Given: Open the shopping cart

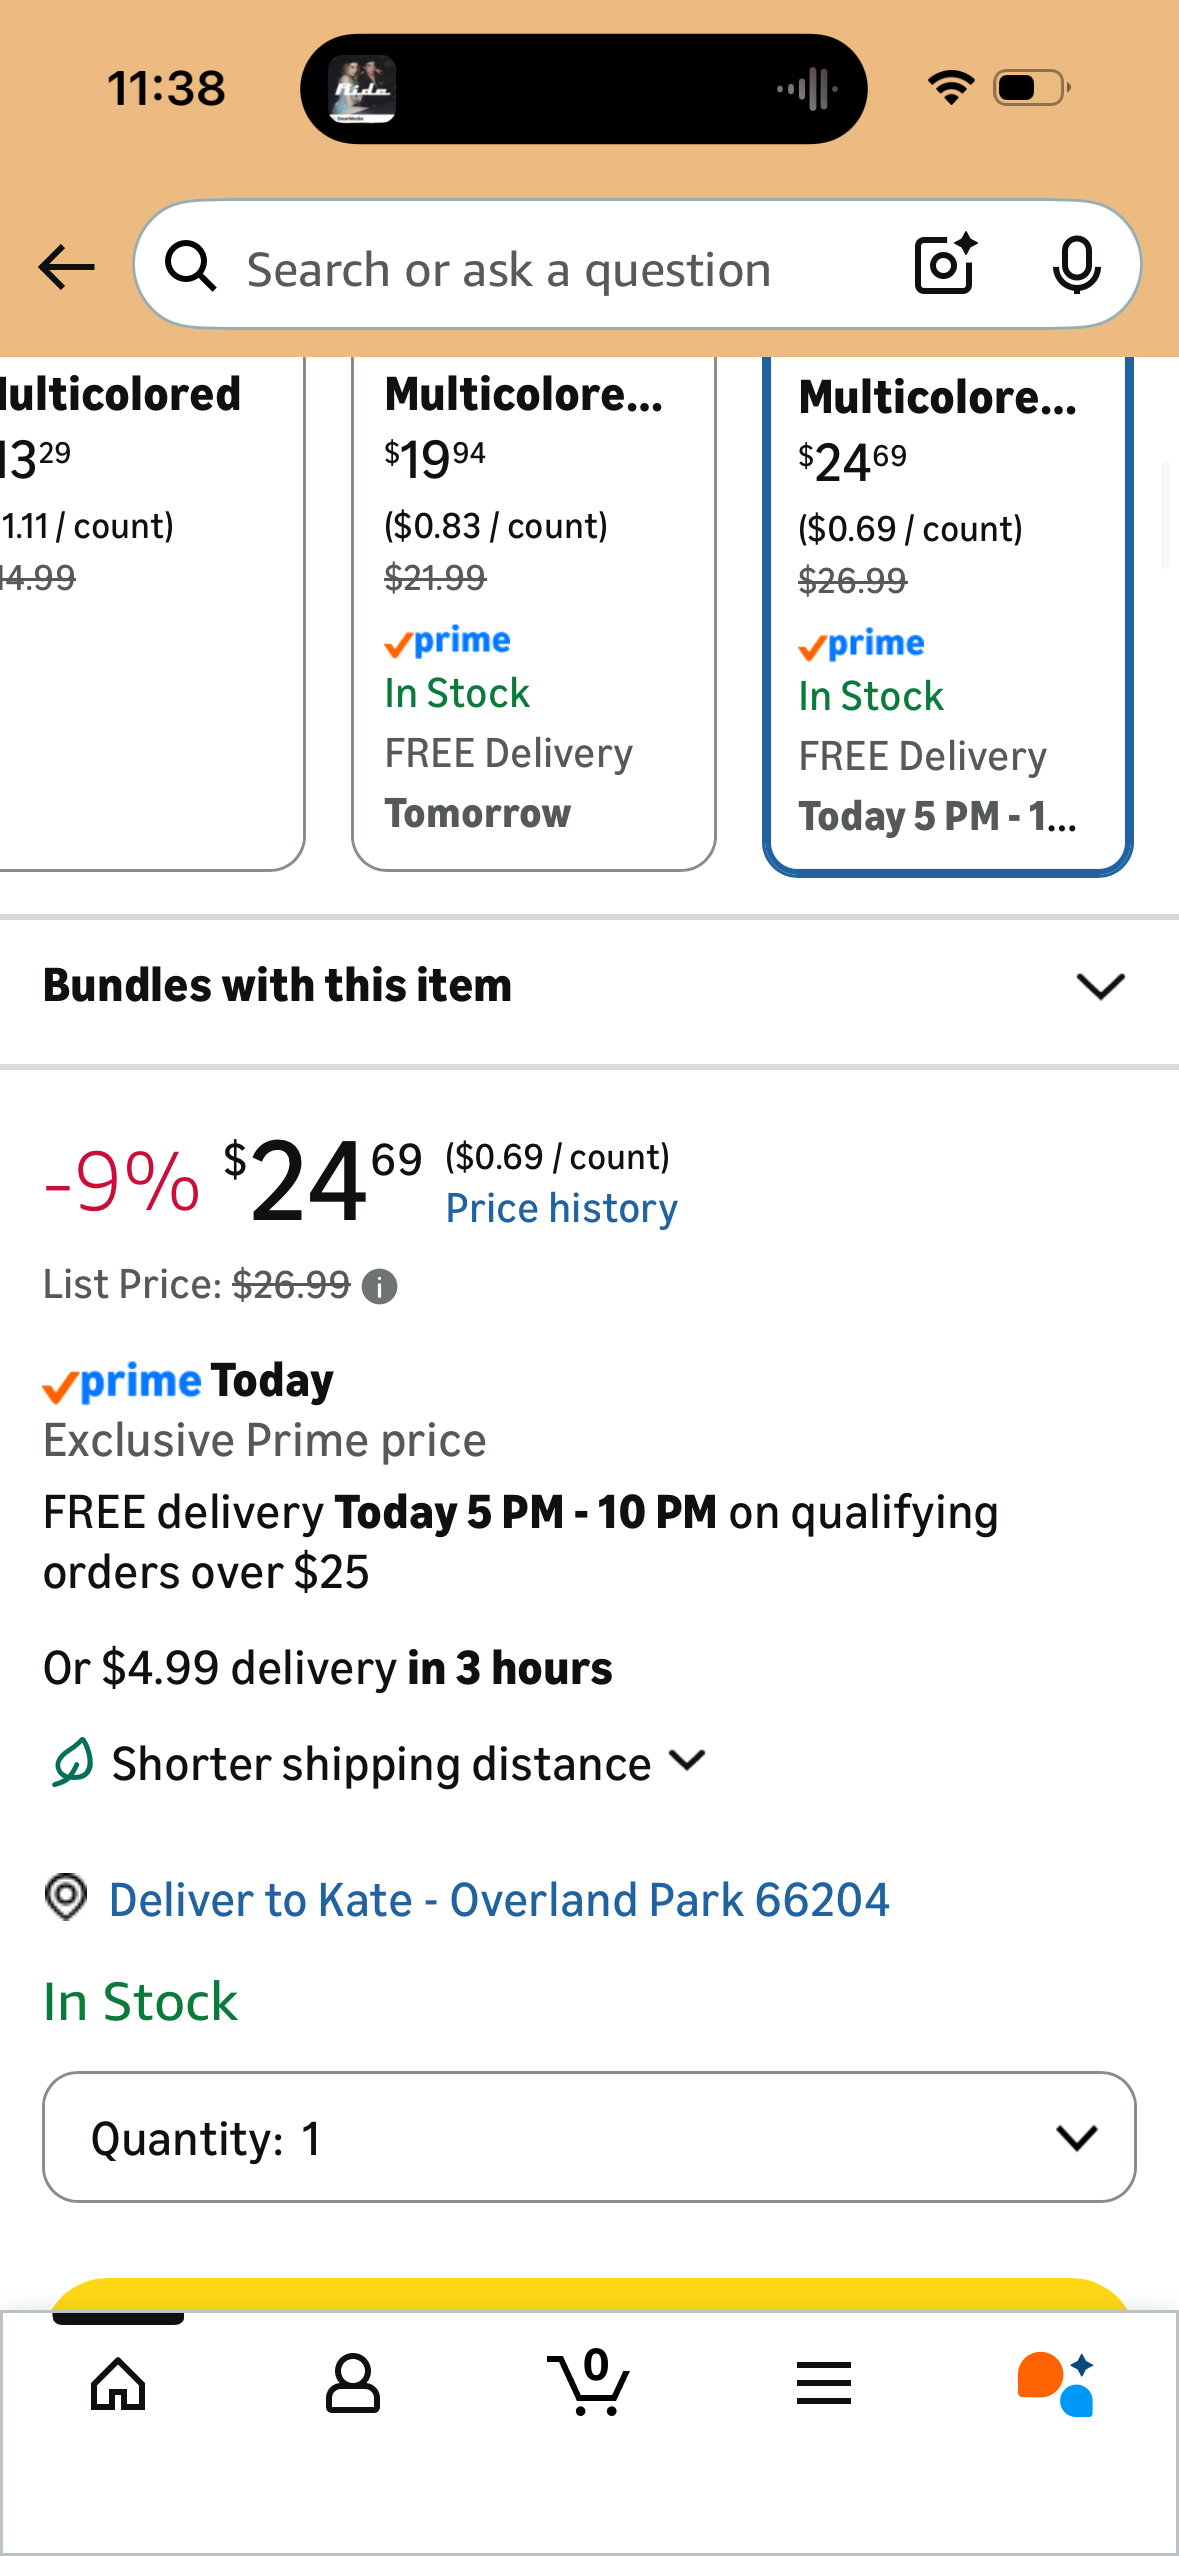Looking at the screenshot, I should click(589, 2384).
